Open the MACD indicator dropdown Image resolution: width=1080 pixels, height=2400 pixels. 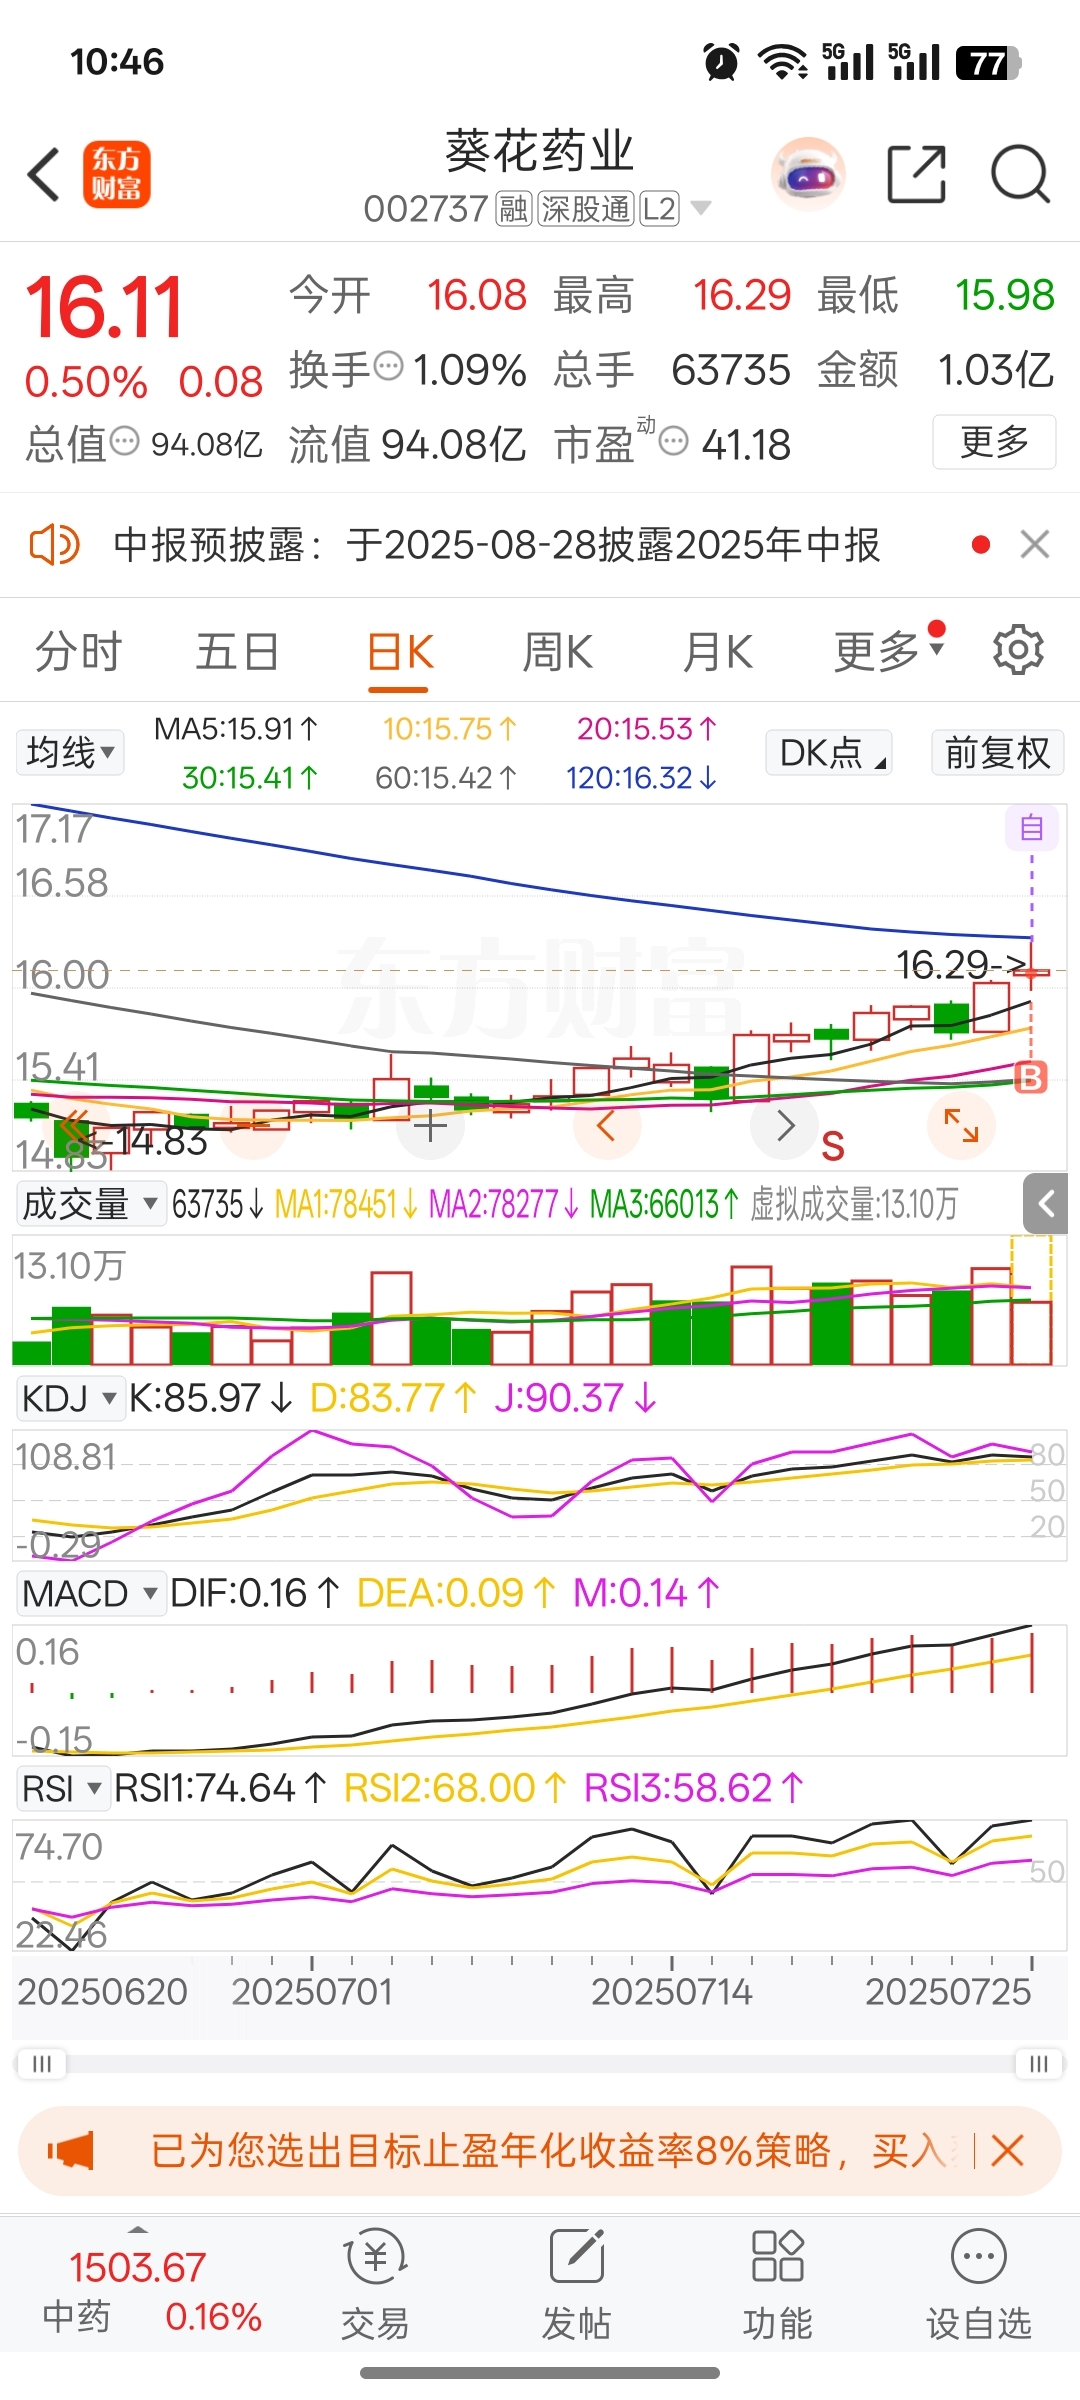91,1592
